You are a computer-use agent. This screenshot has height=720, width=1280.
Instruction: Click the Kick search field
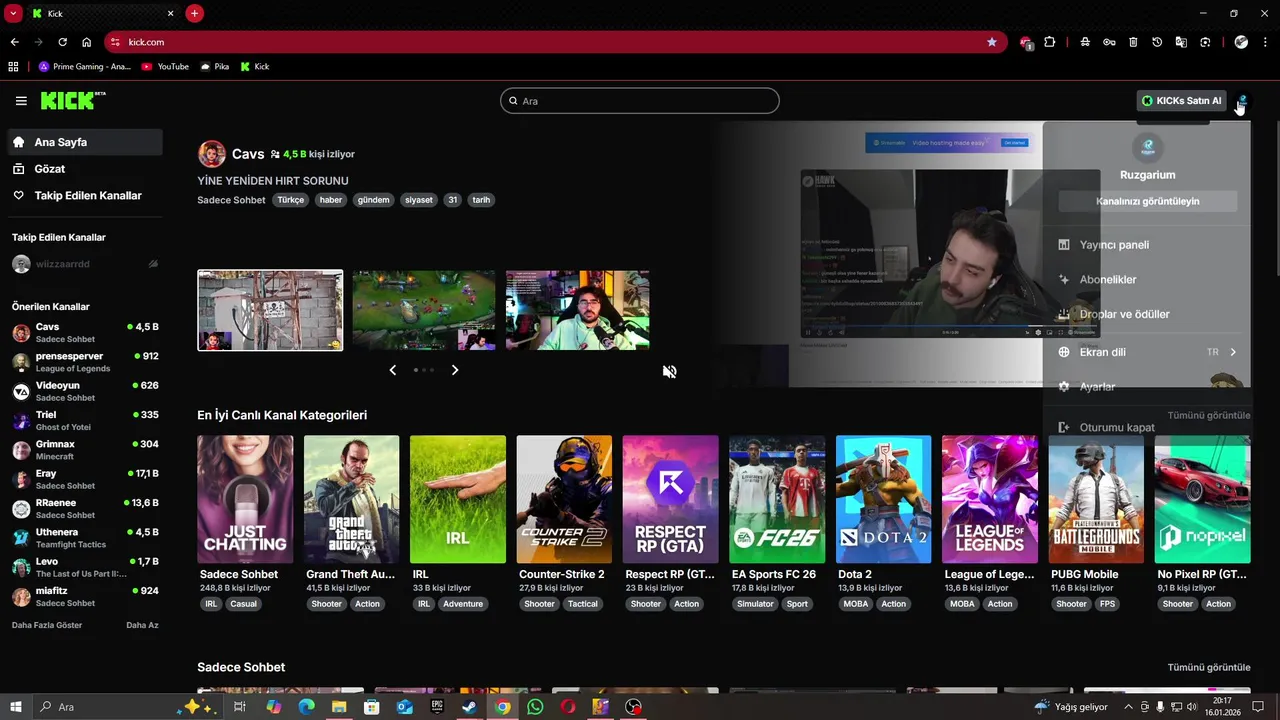pos(639,101)
